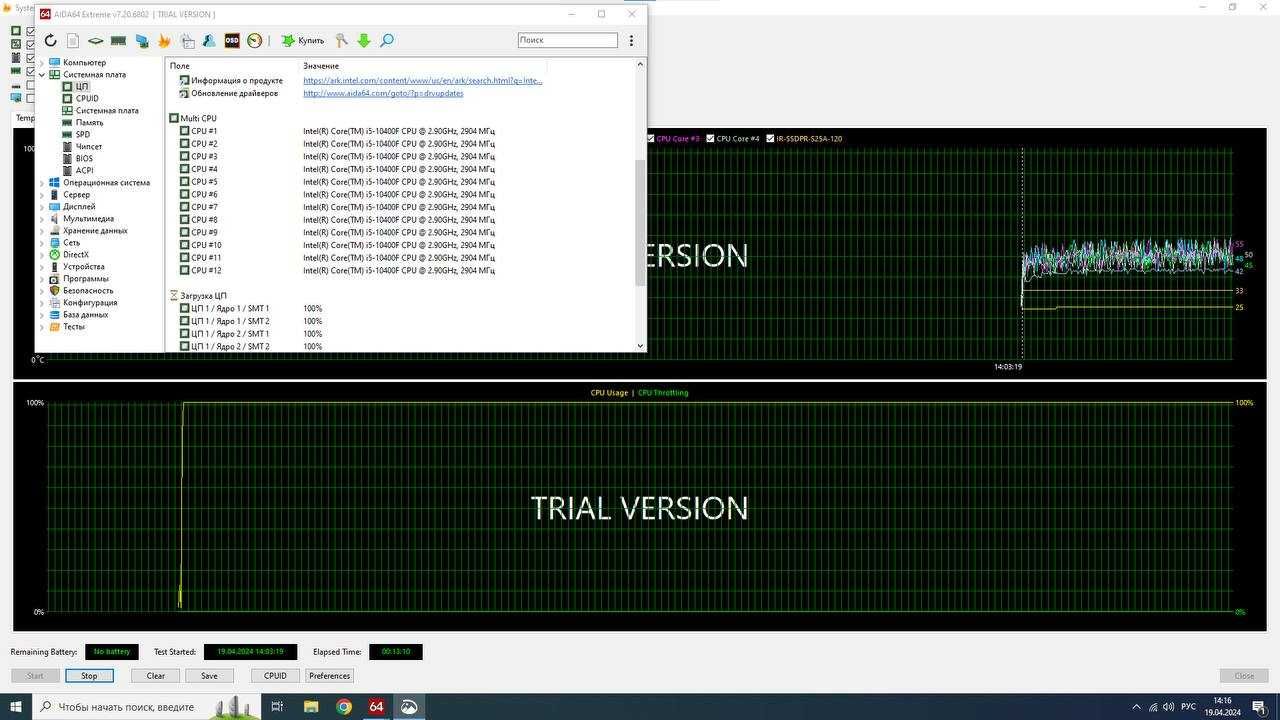
Task: Open the flame stability test icon
Action: 164,40
